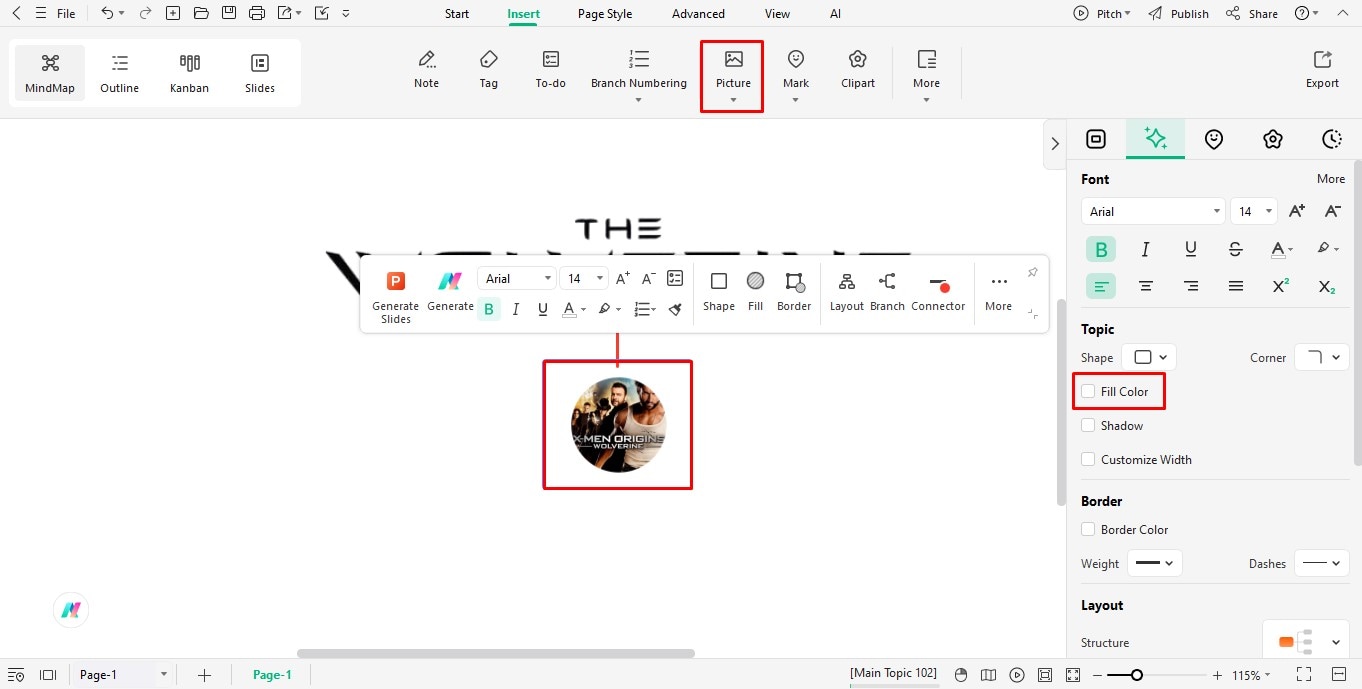Click the Redo arrow icon
Viewport: 1362px width, 689px height.
146,13
